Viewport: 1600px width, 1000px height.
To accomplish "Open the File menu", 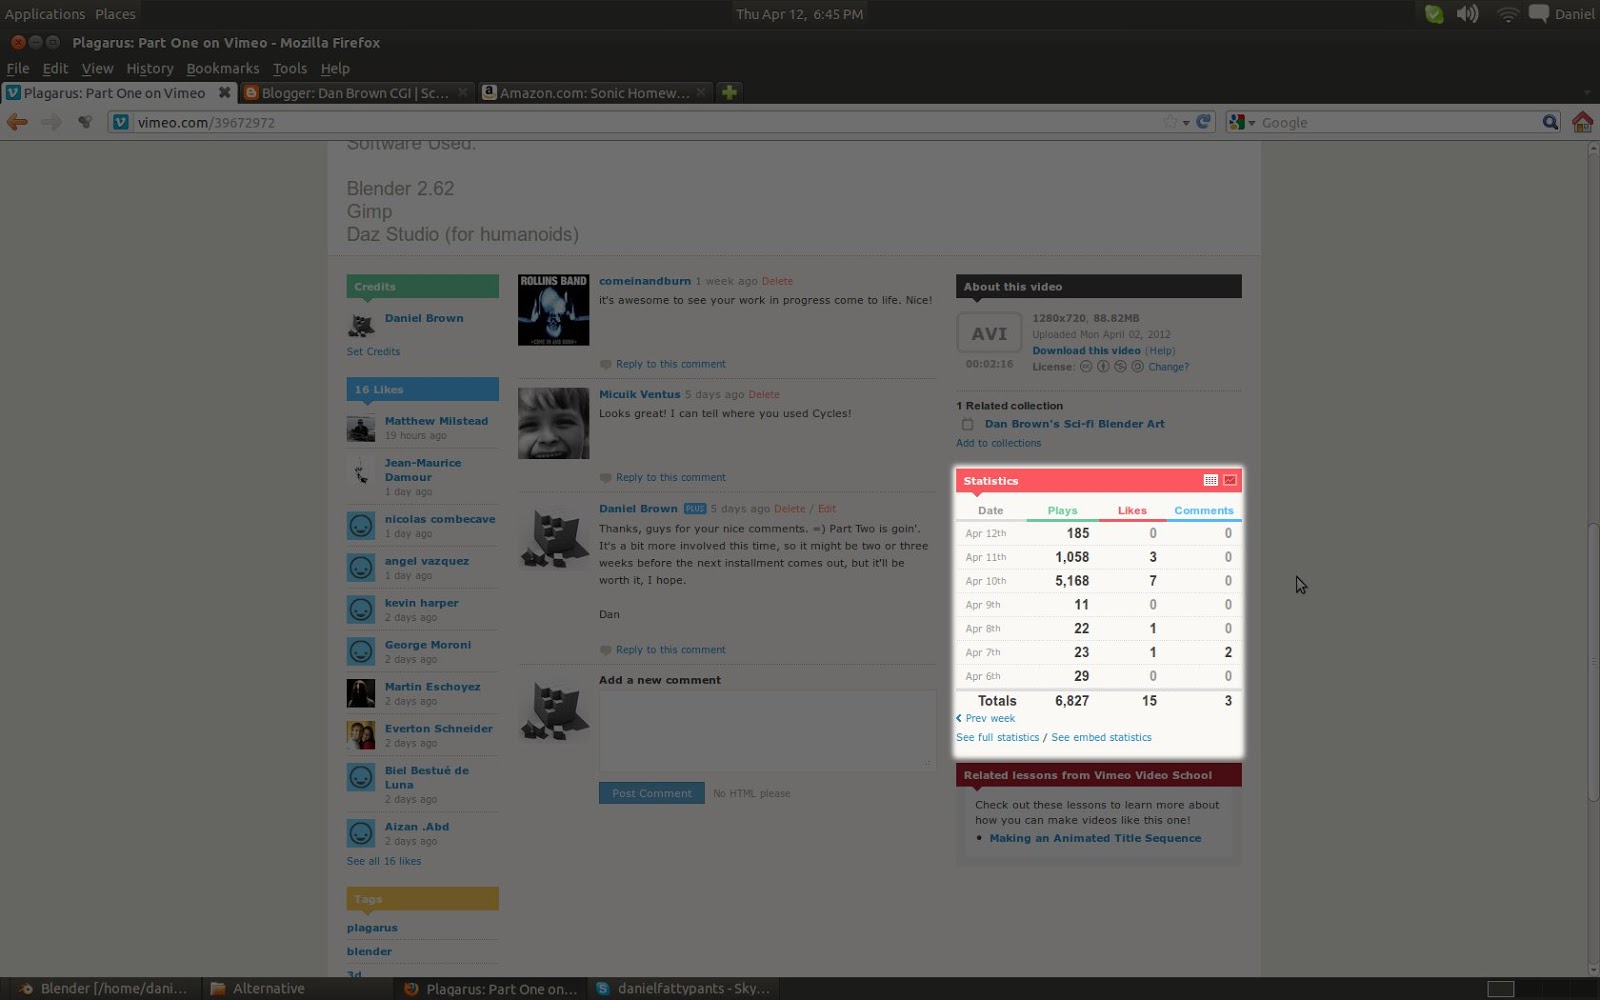I will [18, 68].
